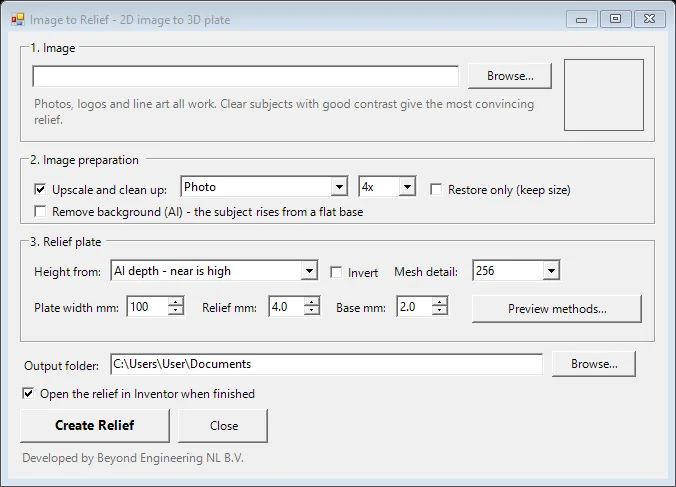Screen dimensions: 676x487
Task: Browse for an image file
Action: coord(510,76)
